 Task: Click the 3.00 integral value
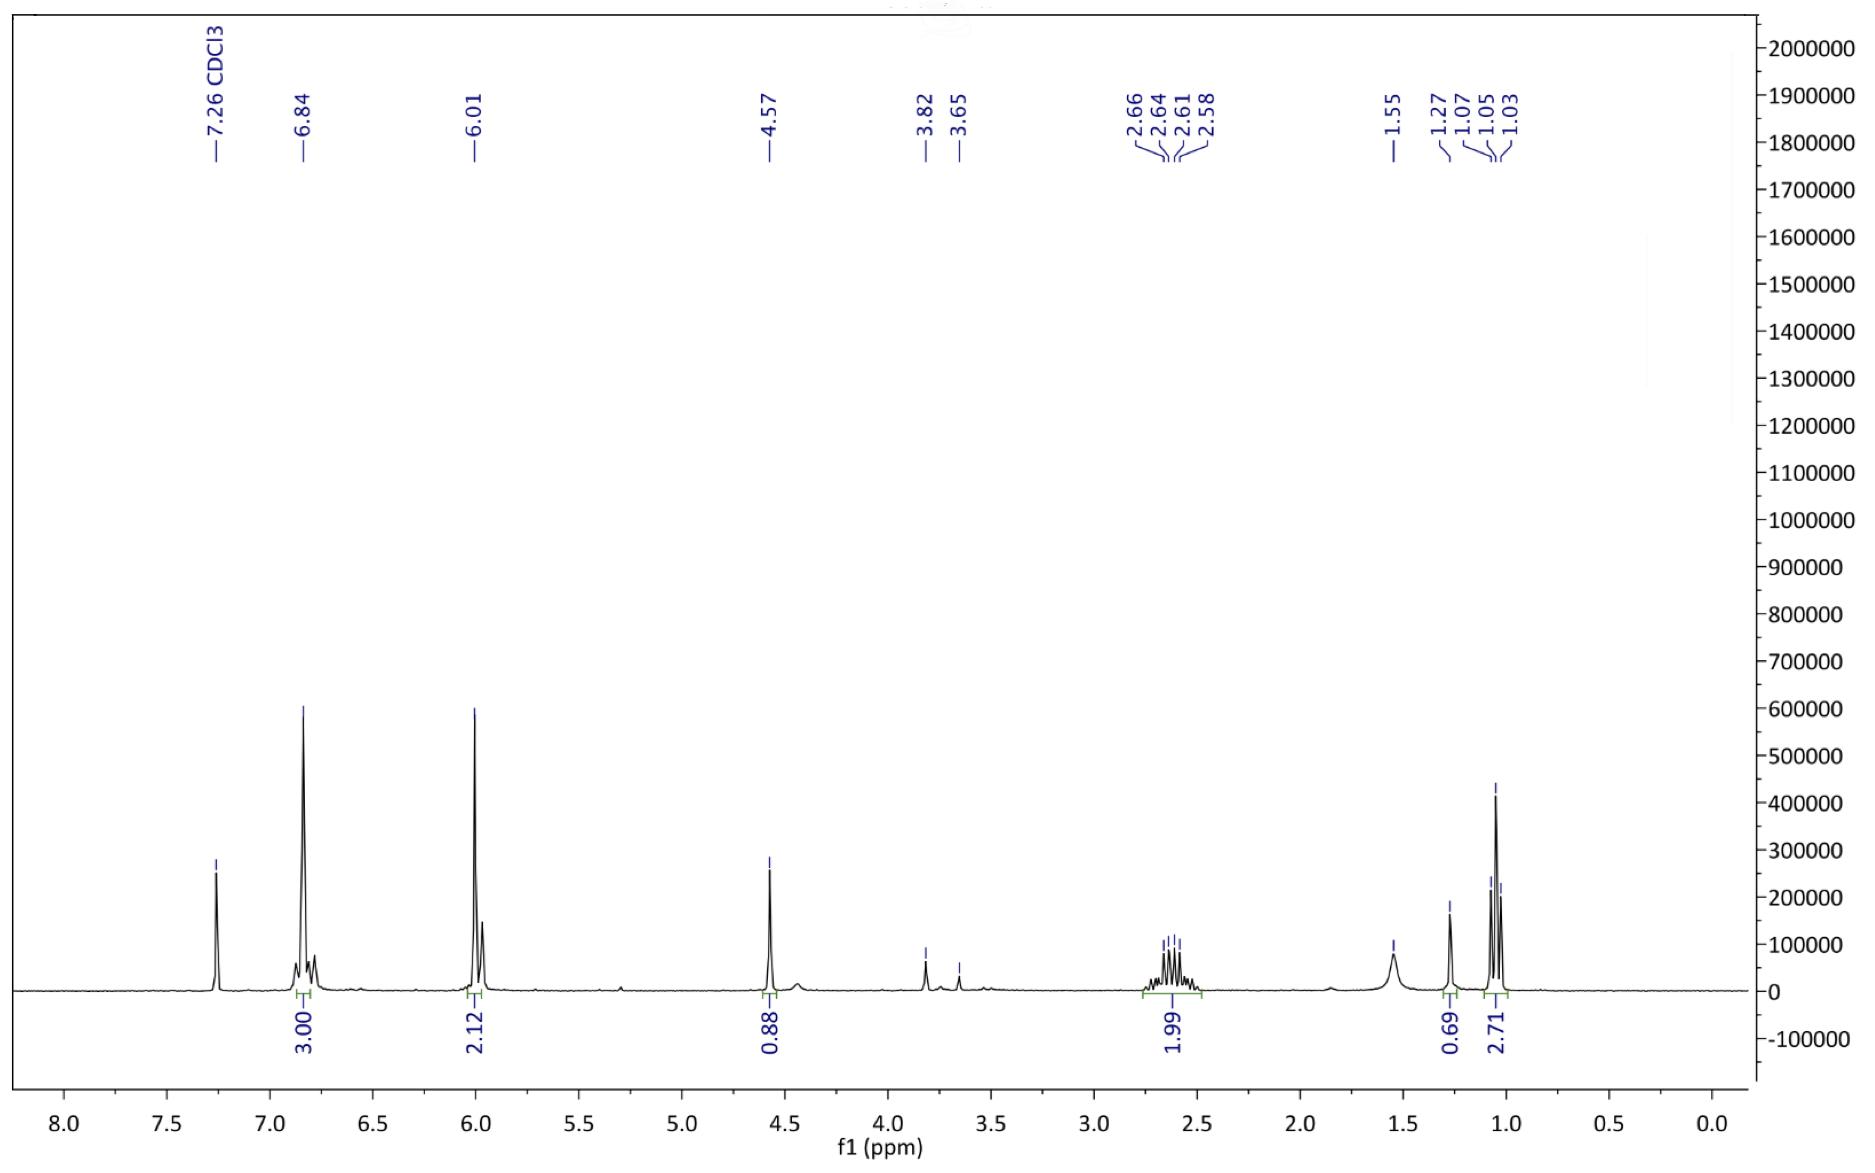(x=304, y=1032)
